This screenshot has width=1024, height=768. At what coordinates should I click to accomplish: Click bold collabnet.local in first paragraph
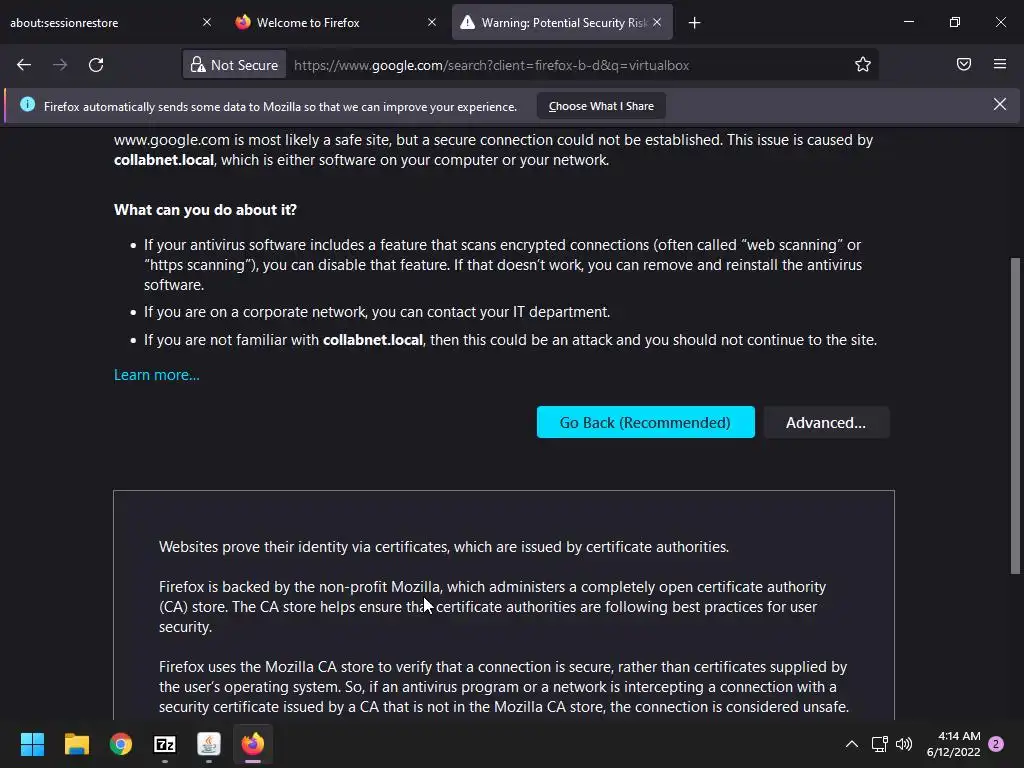coord(164,160)
